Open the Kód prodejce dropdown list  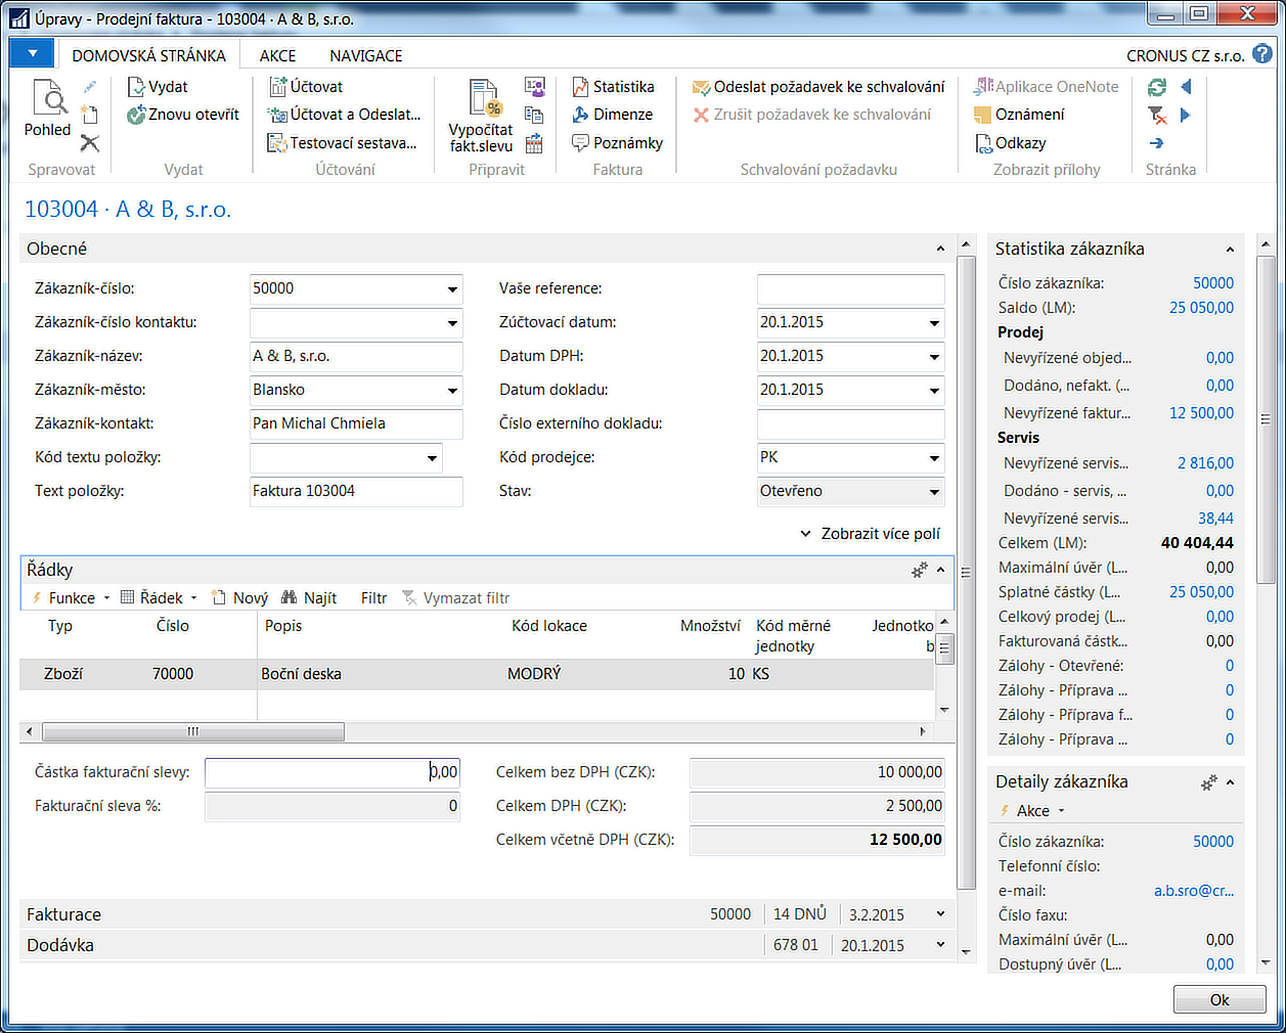[x=934, y=459]
